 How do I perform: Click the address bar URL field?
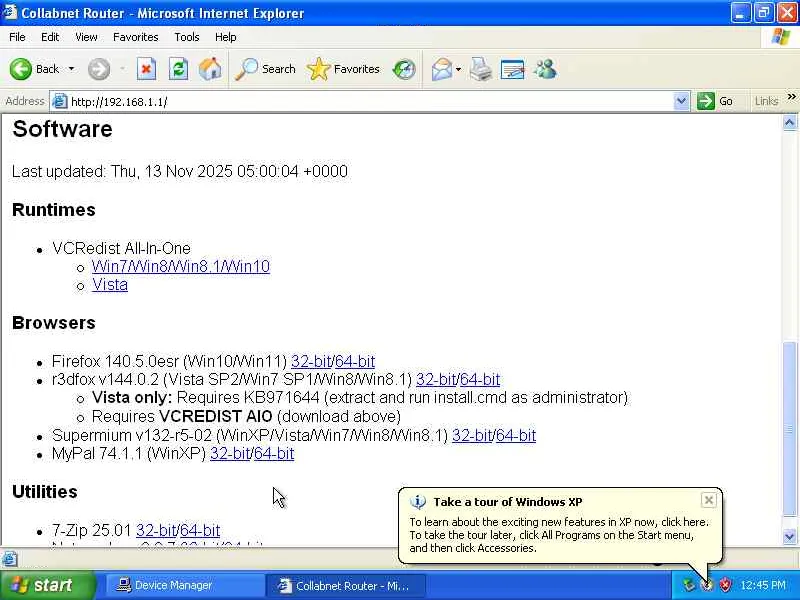(370, 102)
